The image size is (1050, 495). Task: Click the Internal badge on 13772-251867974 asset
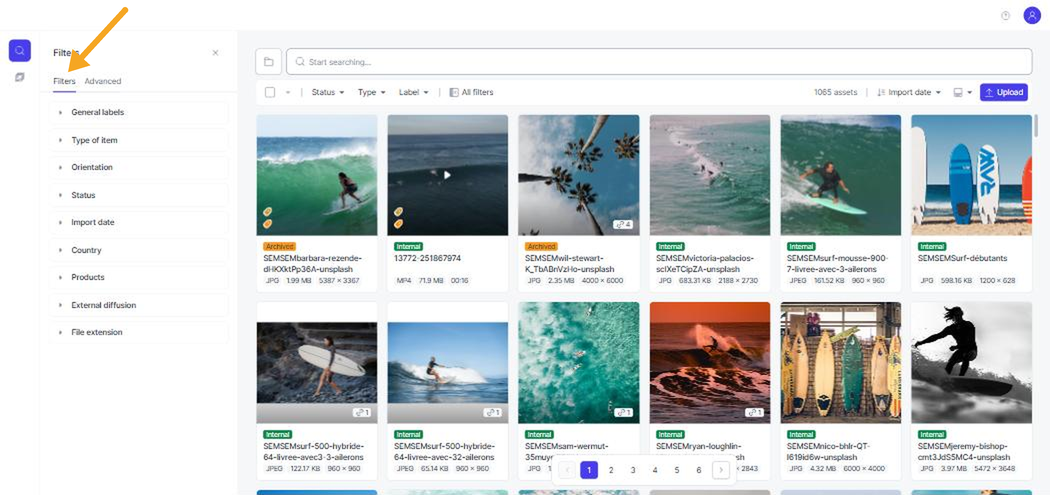(x=408, y=246)
